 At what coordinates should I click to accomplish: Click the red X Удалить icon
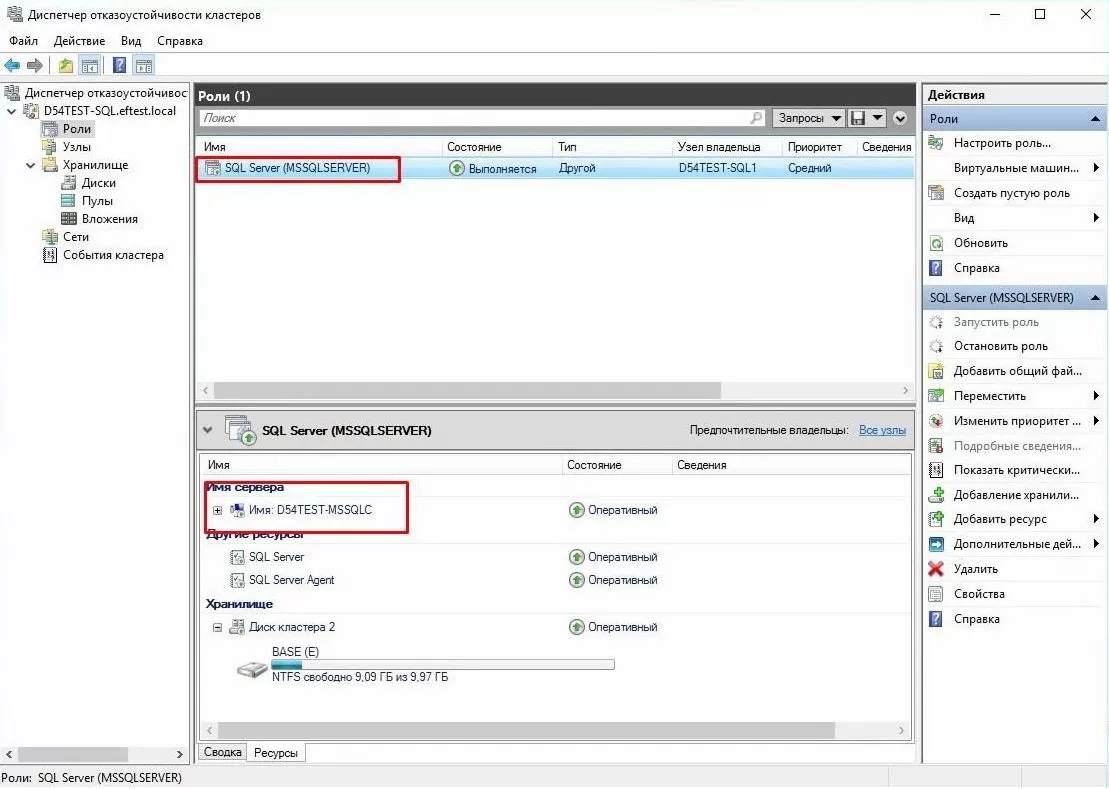pyautogui.click(x=936, y=569)
